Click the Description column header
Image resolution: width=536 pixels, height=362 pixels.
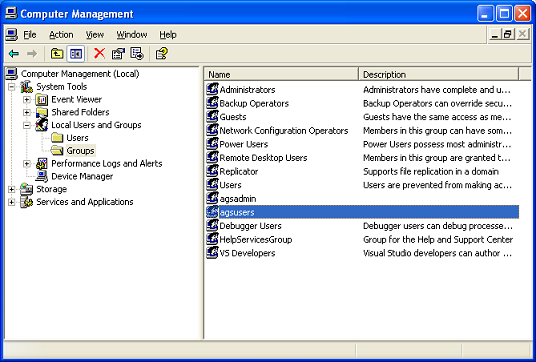click(x=439, y=75)
